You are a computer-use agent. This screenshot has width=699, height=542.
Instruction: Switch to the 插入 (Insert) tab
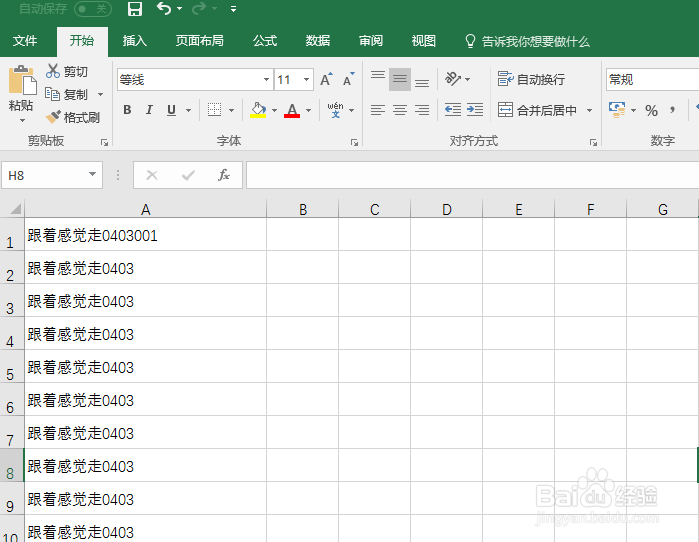pos(135,41)
